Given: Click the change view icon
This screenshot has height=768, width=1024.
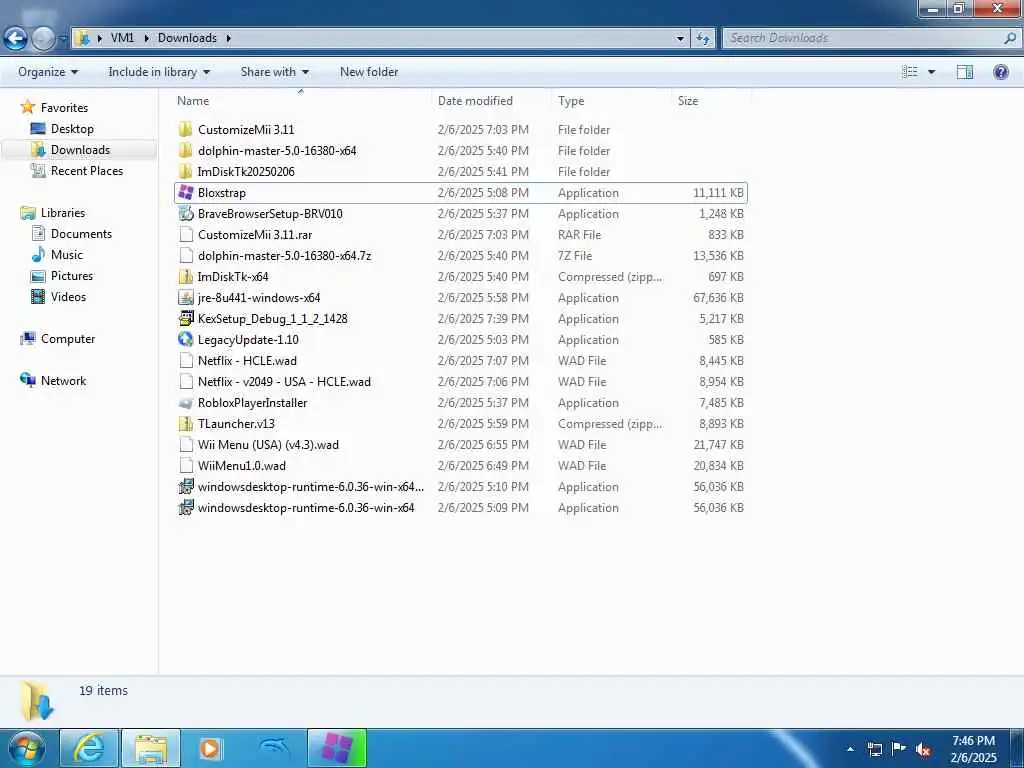Looking at the screenshot, I should pos(910,72).
